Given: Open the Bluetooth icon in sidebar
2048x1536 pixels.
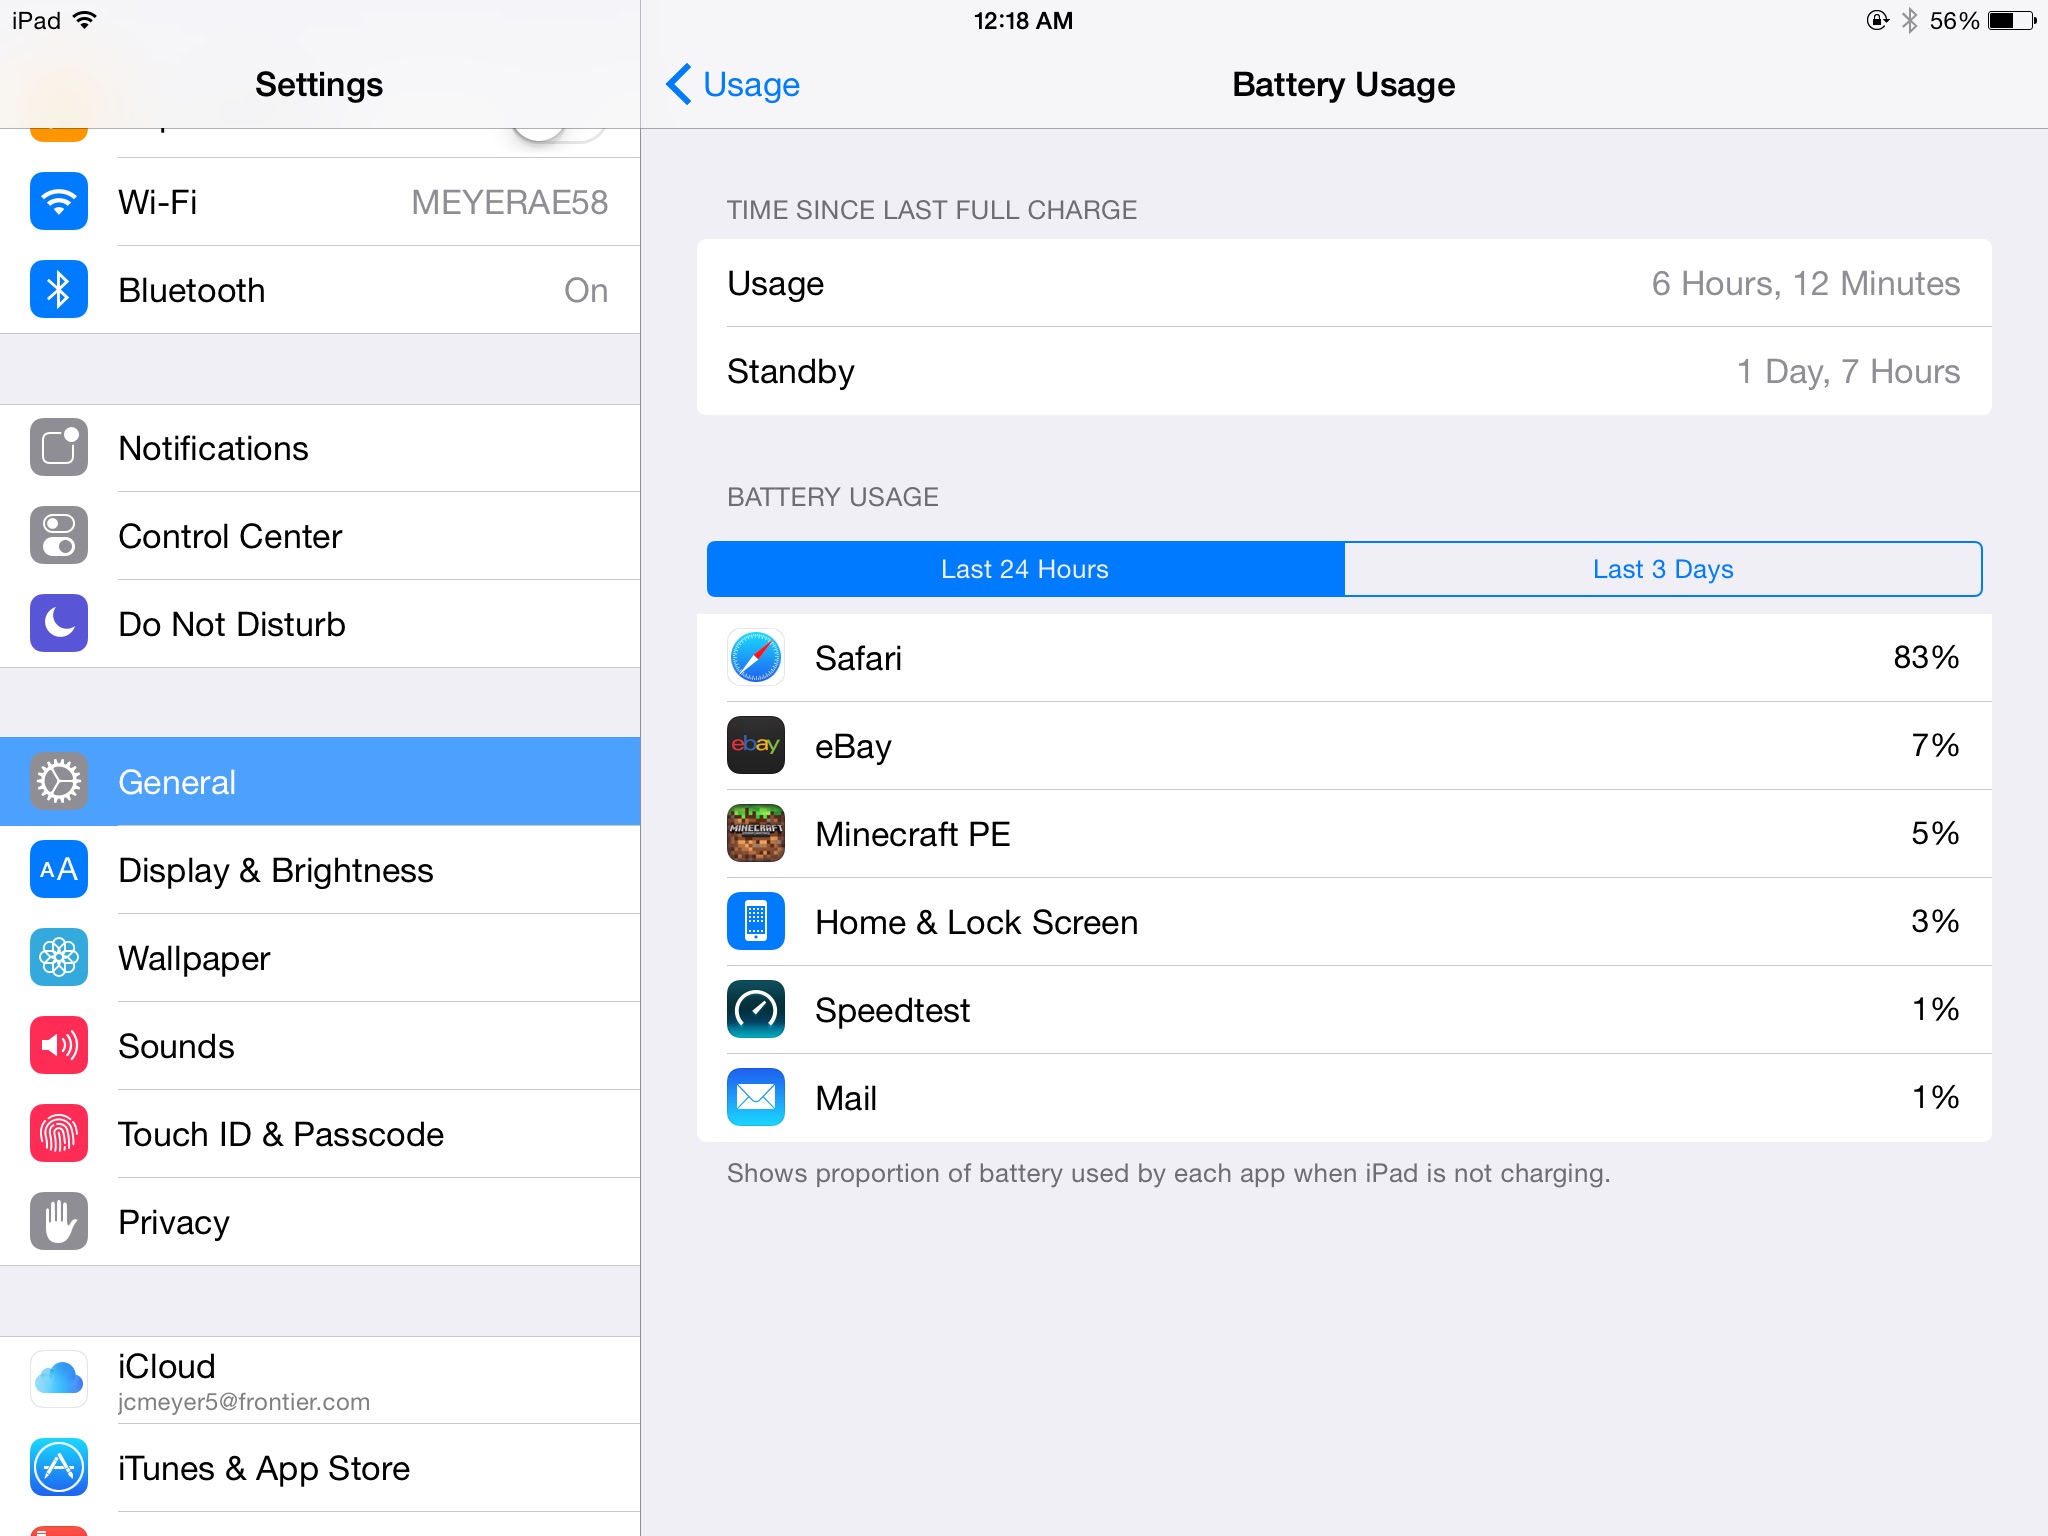Looking at the screenshot, I should pyautogui.click(x=59, y=290).
